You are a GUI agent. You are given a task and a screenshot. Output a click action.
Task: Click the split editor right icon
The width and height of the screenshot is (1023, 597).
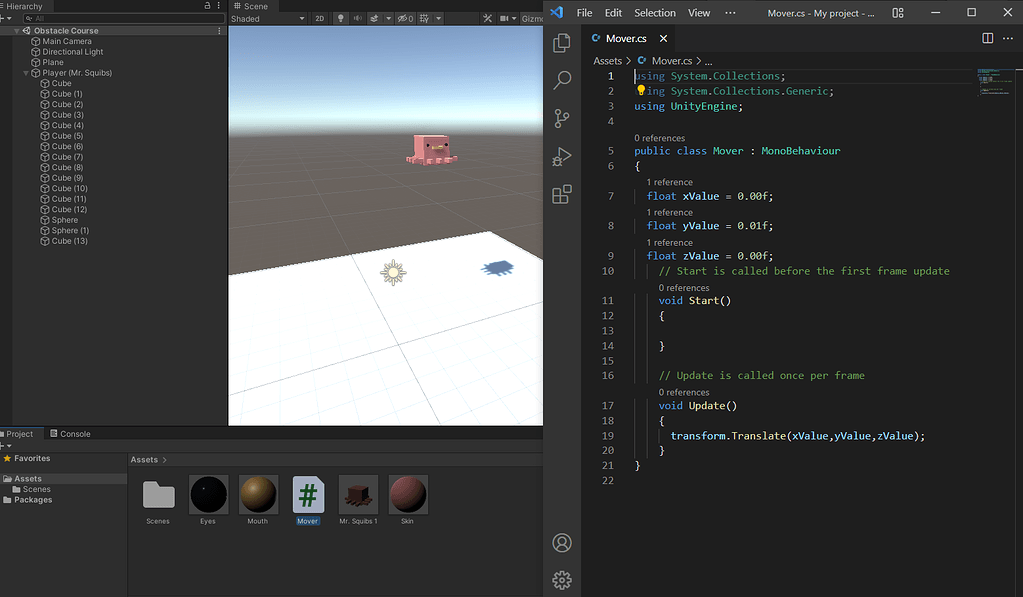[x=987, y=38]
